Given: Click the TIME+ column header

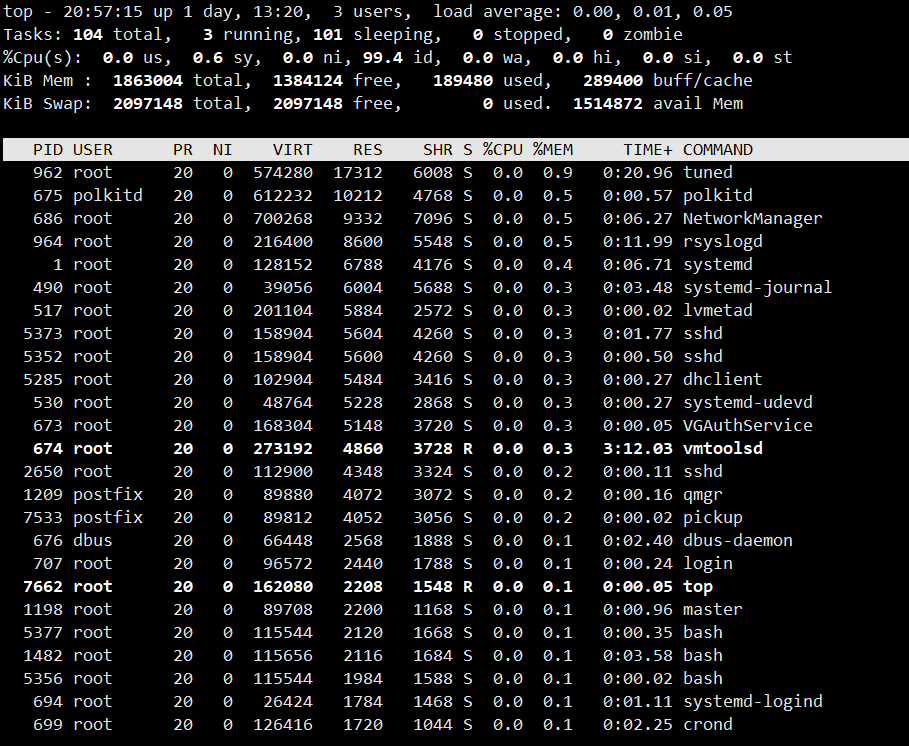Looking at the screenshot, I should tap(648, 150).
